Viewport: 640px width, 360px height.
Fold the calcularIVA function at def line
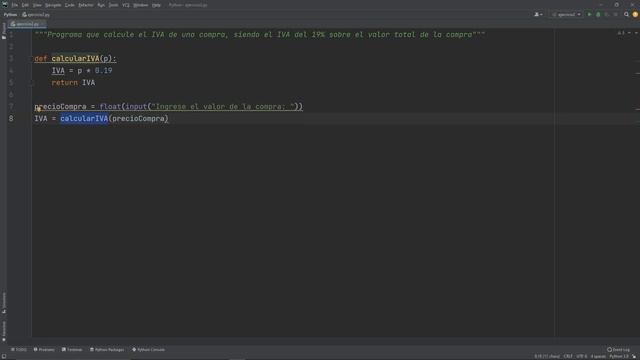click(x=32, y=59)
